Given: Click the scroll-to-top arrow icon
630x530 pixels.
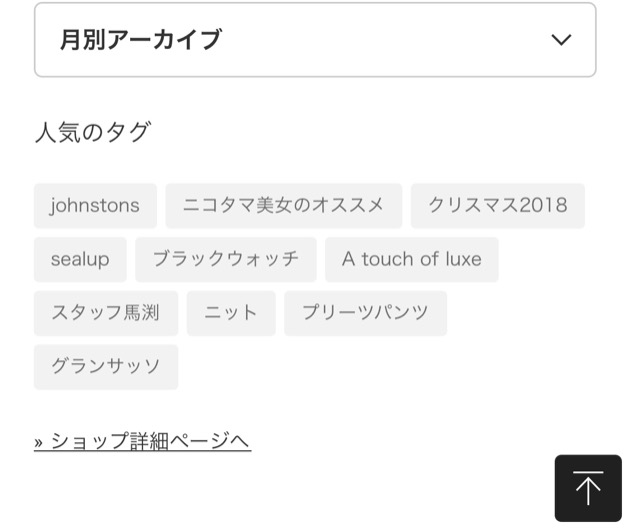Looking at the screenshot, I should [x=588, y=488].
